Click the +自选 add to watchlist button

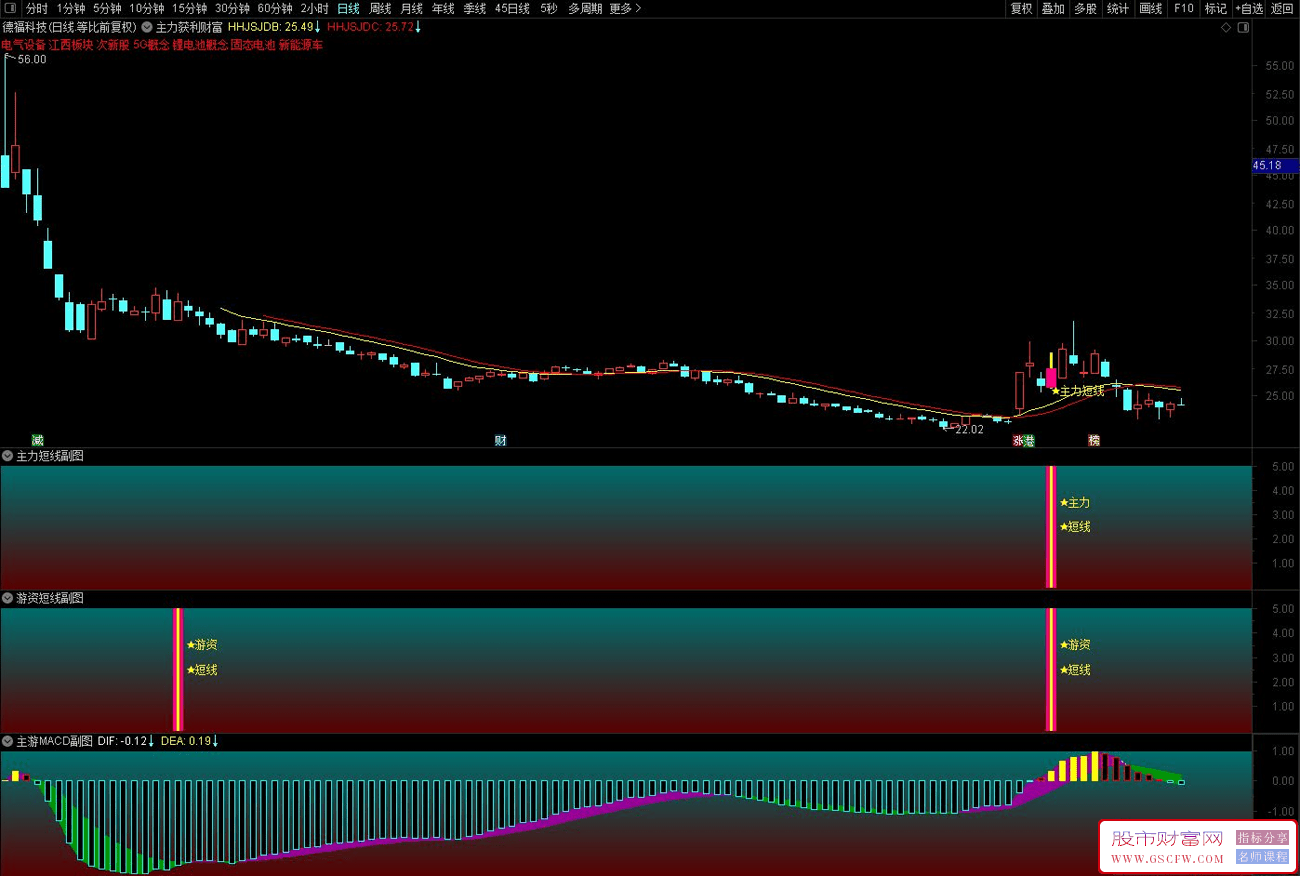(1250, 9)
